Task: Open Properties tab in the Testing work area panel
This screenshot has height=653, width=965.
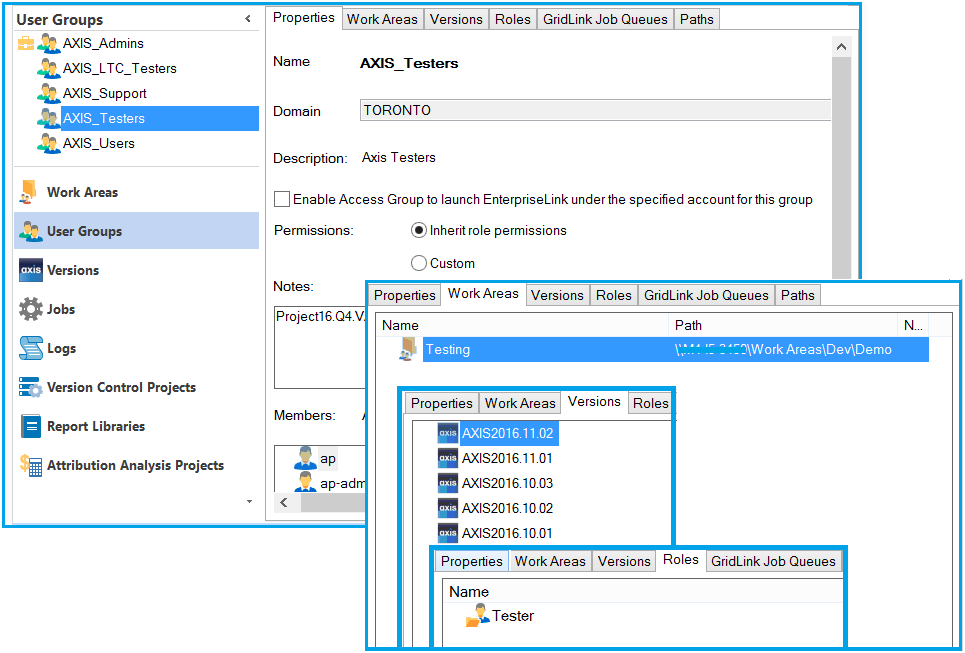Action: (x=405, y=295)
